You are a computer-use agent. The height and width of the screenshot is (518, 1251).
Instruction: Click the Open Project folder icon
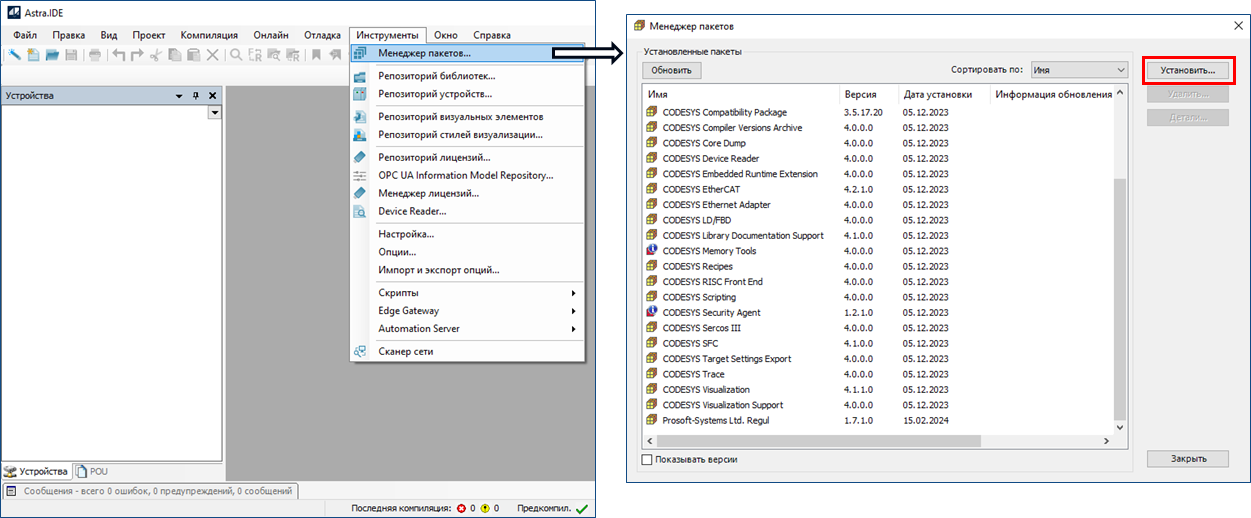(x=52, y=55)
